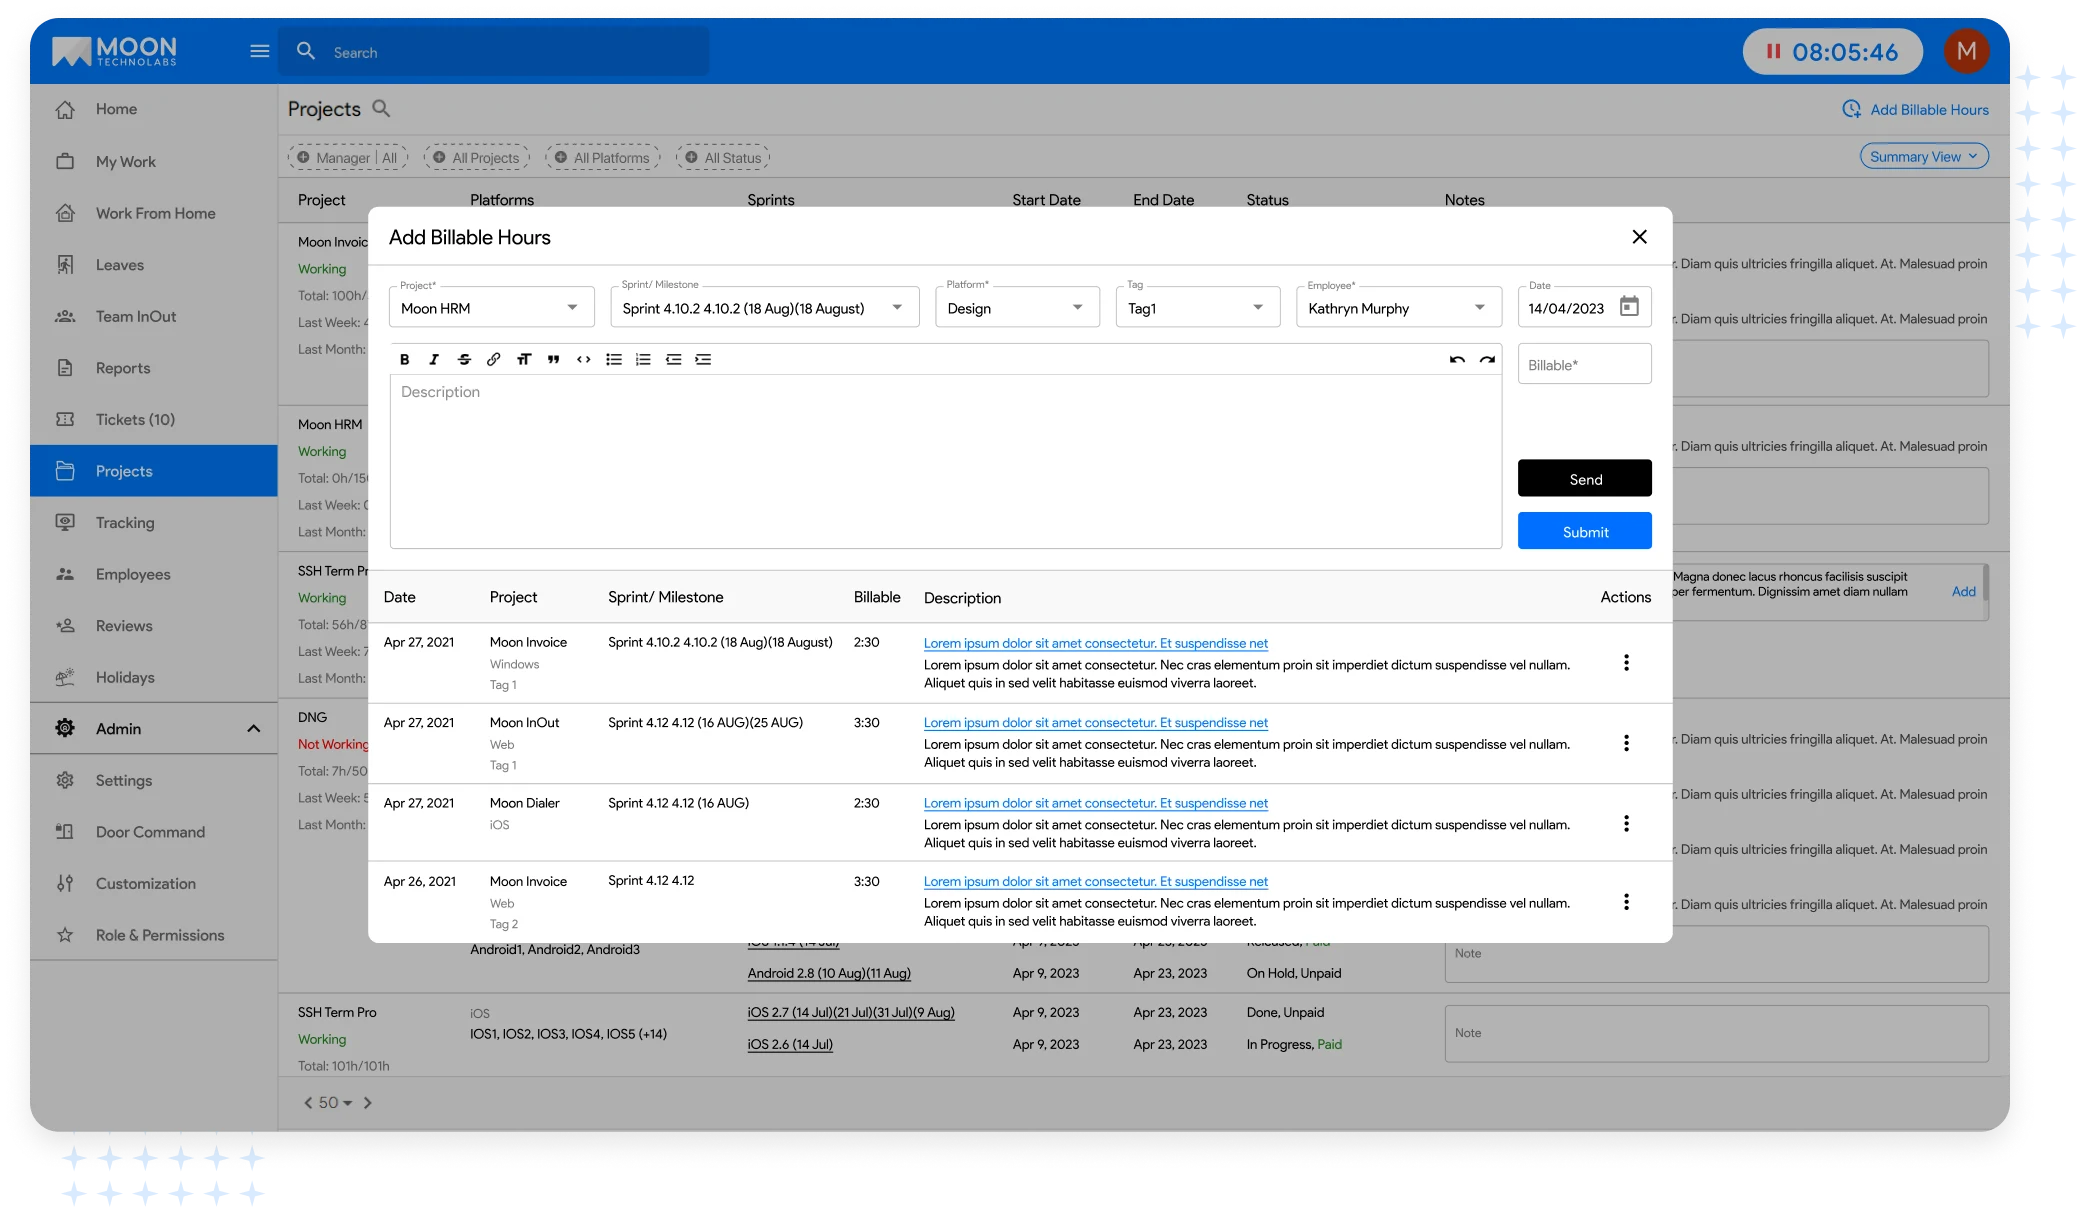The image size is (2077, 1207).
Task: Close the Add Billable Hours dialog
Action: (1640, 237)
